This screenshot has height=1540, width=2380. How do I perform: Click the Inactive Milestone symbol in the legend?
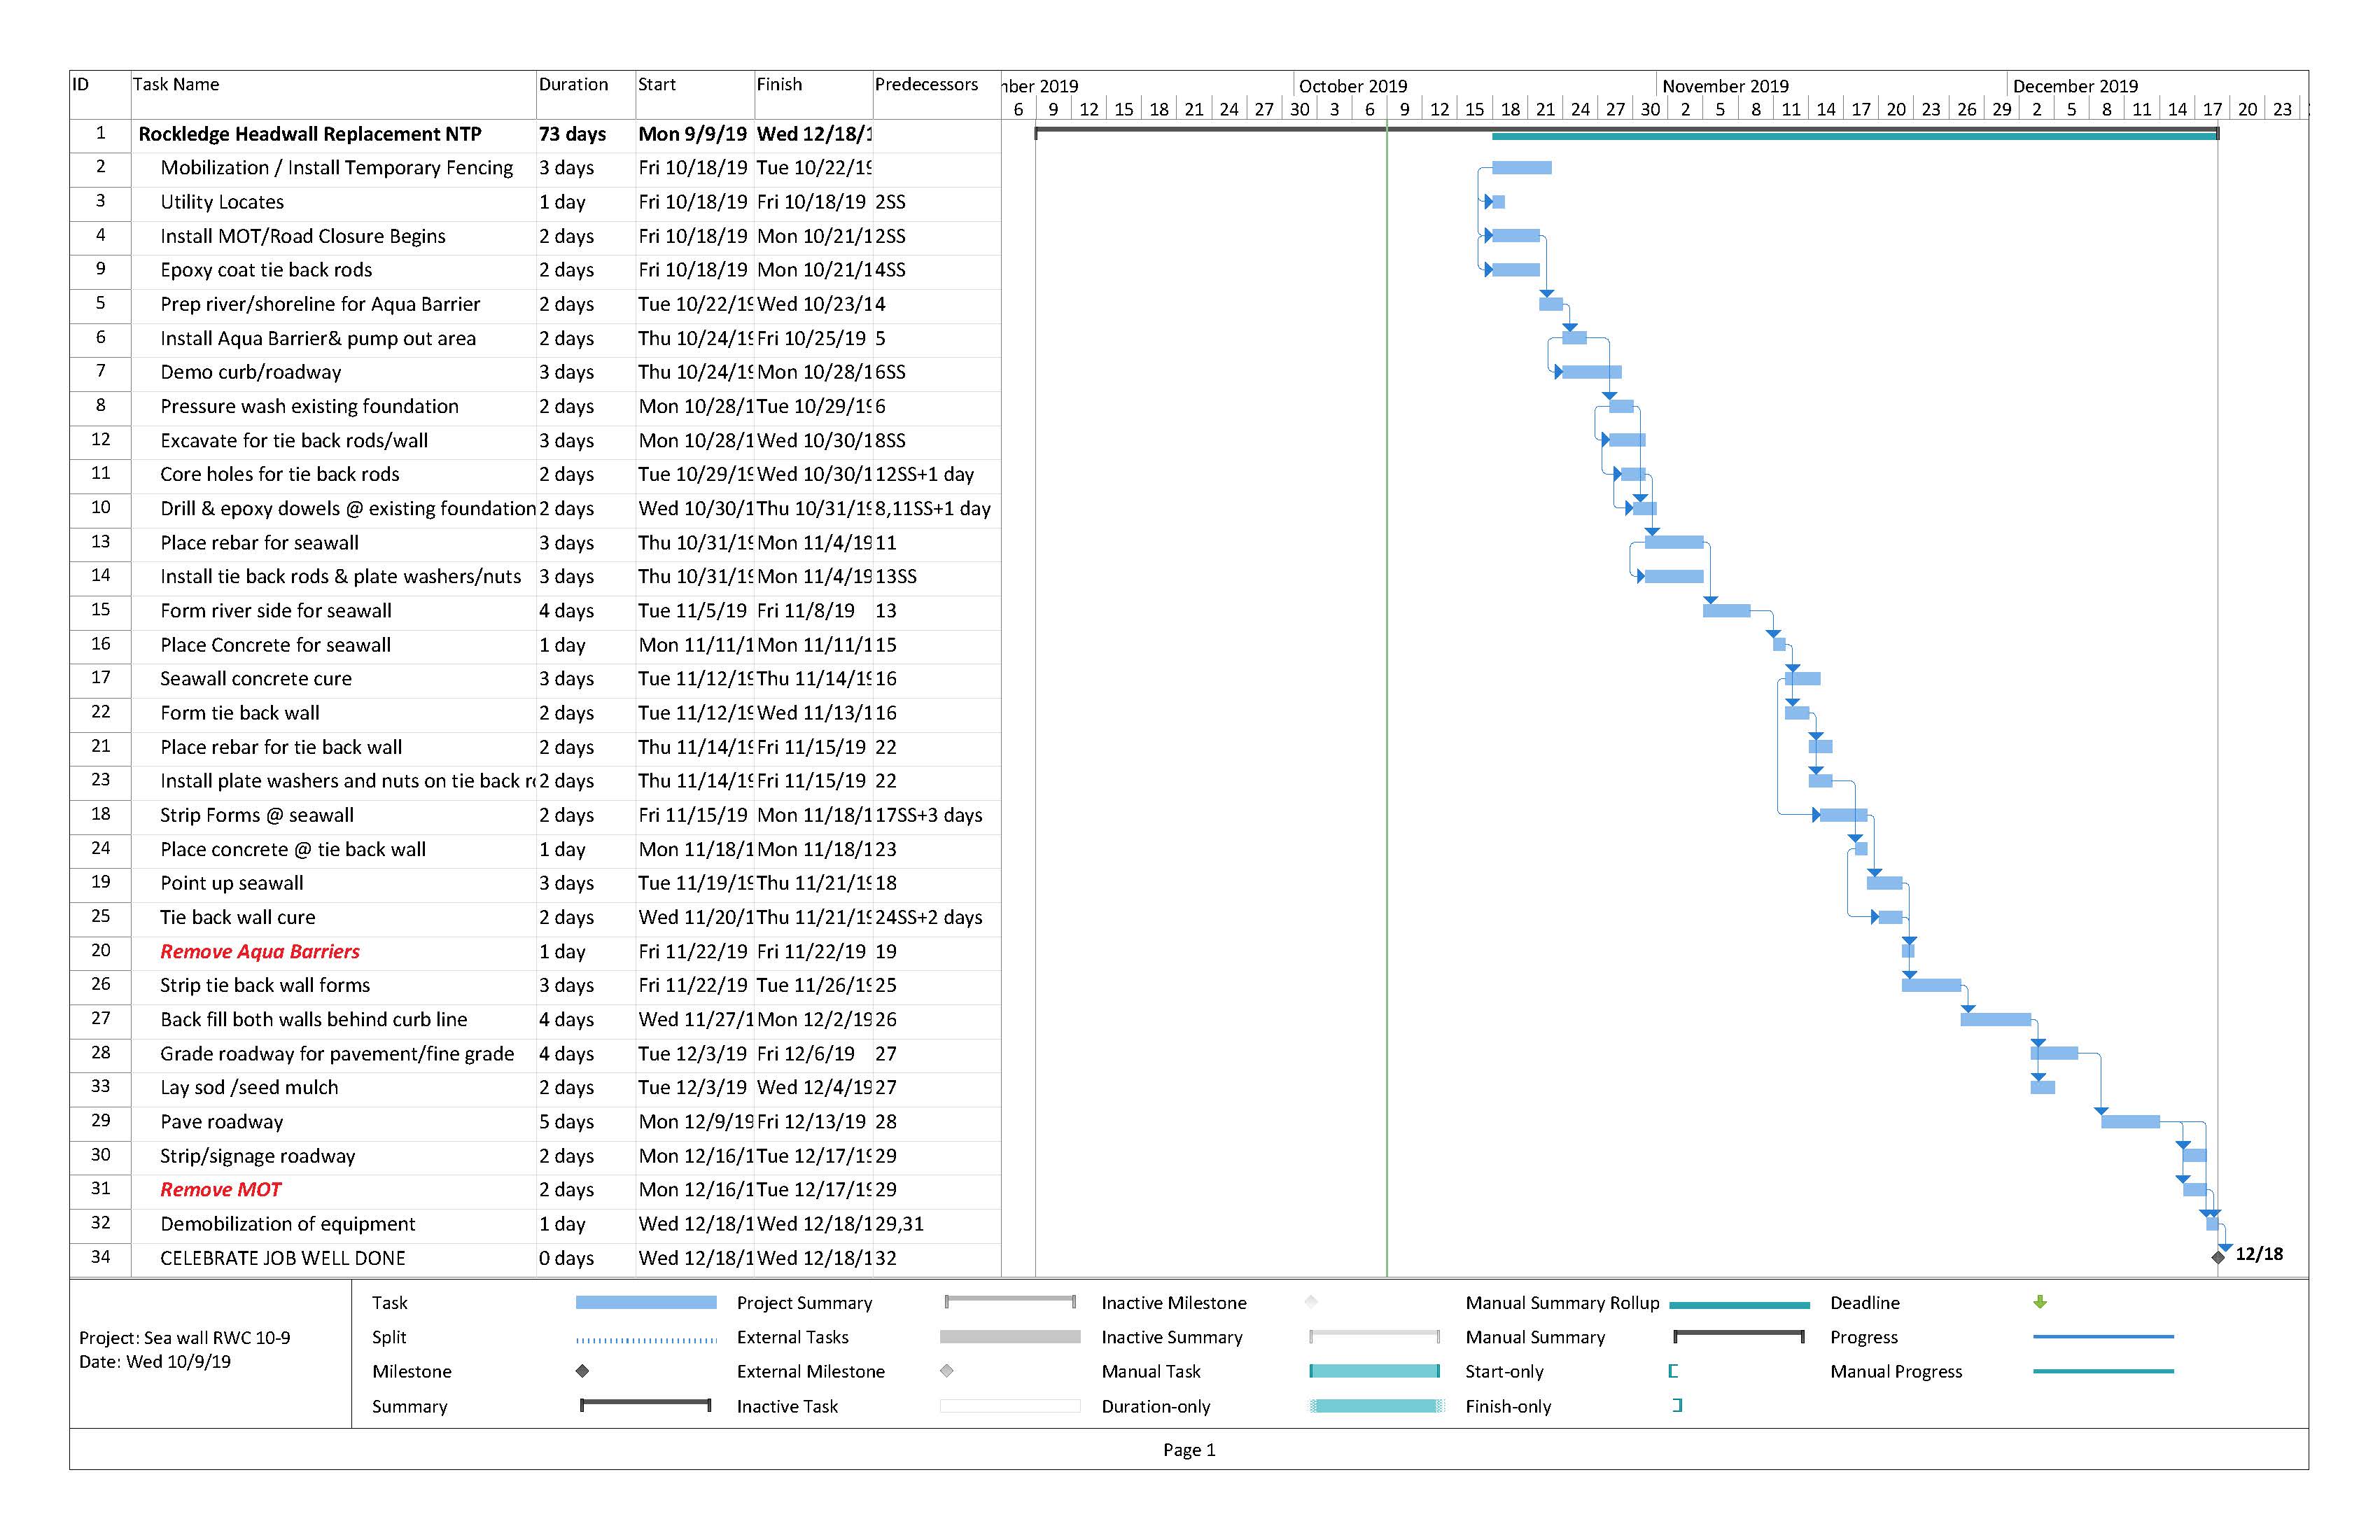pos(1311,1302)
